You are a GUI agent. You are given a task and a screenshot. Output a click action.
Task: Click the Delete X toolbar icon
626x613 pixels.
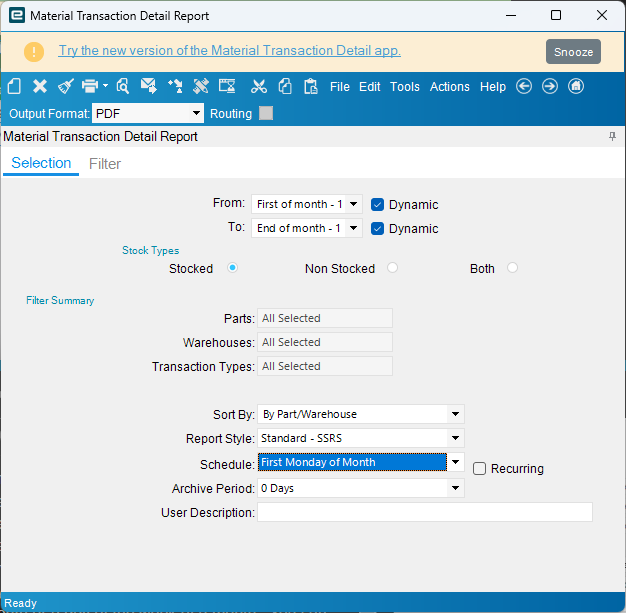pos(40,86)
